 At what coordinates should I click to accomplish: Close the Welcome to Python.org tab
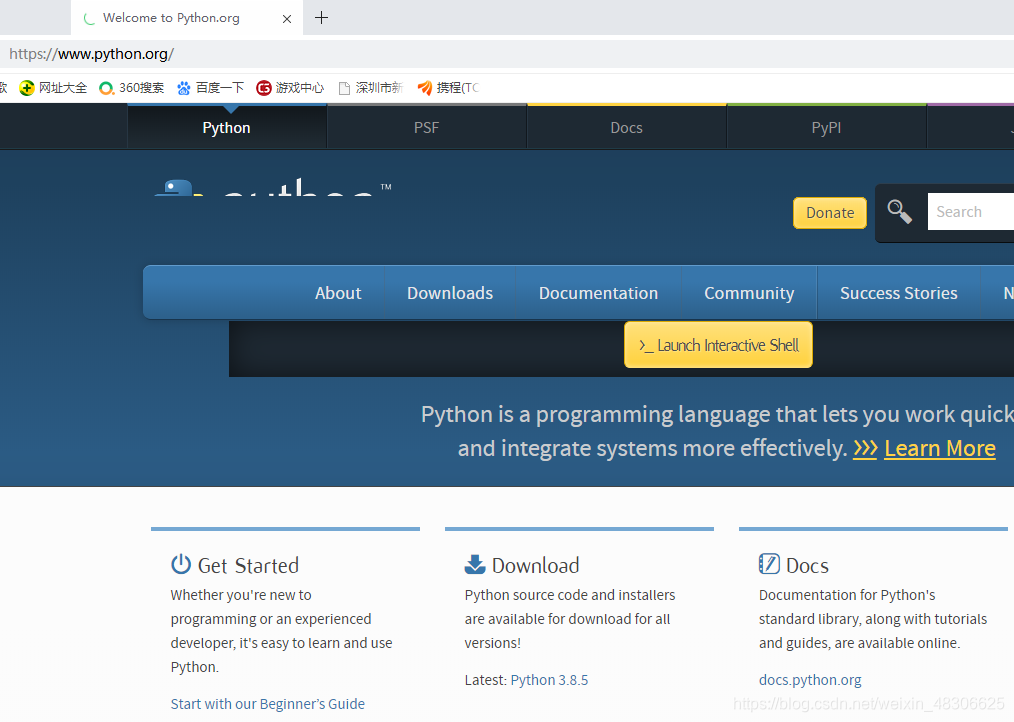point(287,19)
